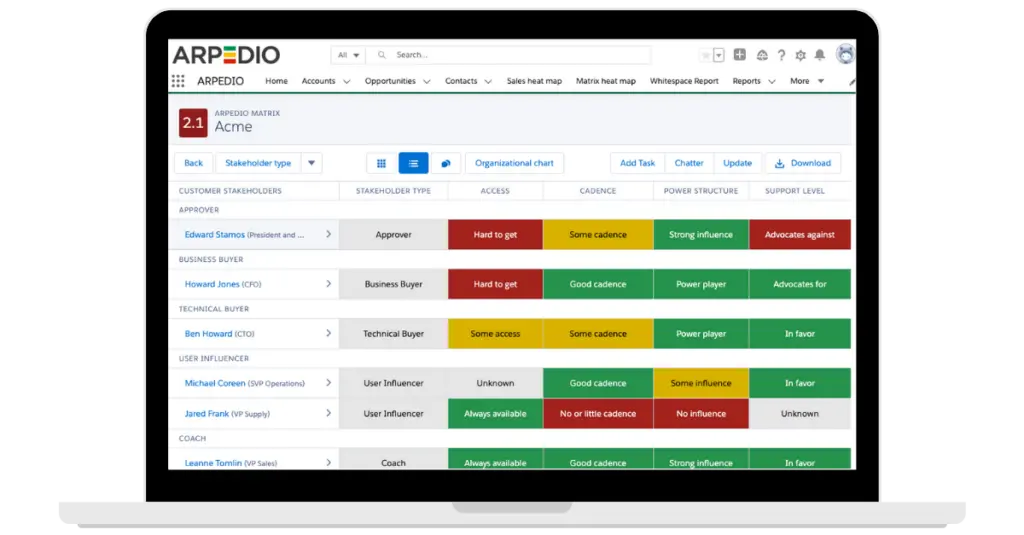Open the Accounts tab

click(318, 81)
